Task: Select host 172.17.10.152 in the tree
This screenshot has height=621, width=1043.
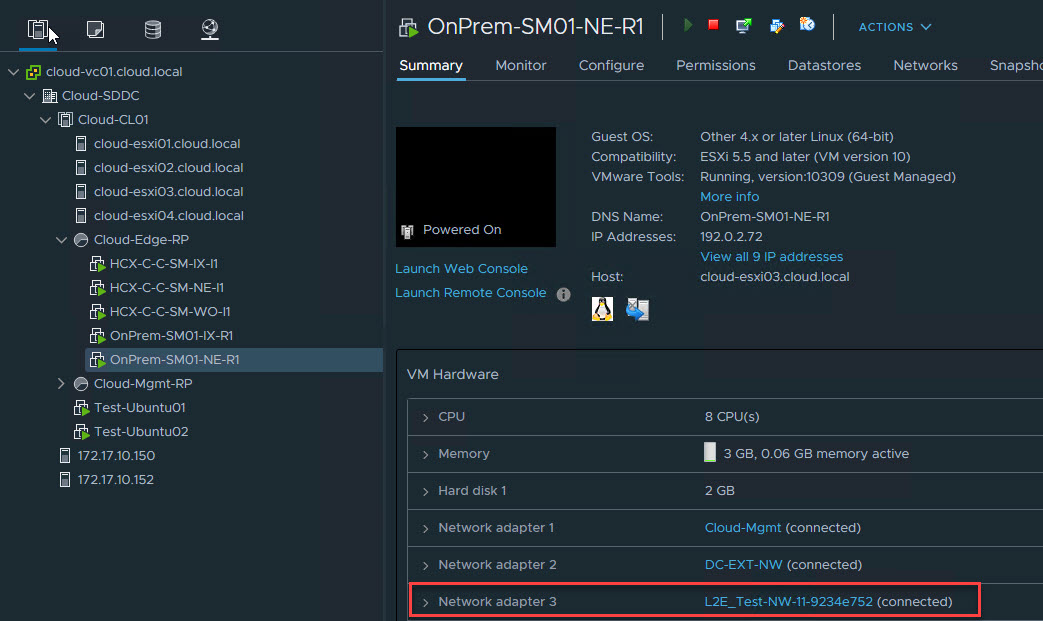Action: (x=116, y=479)
